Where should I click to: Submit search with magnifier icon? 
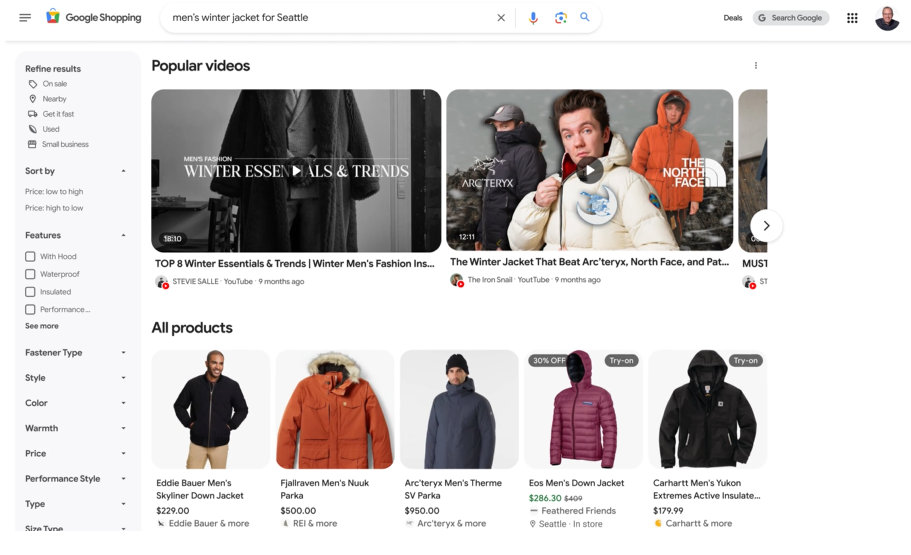(x=585, y=17)
